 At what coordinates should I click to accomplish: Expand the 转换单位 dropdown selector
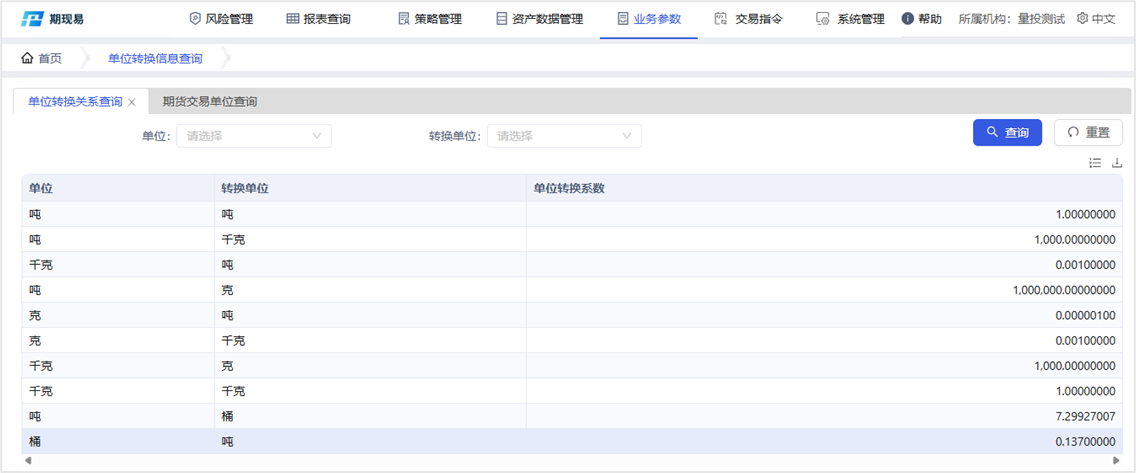[564, 136]
